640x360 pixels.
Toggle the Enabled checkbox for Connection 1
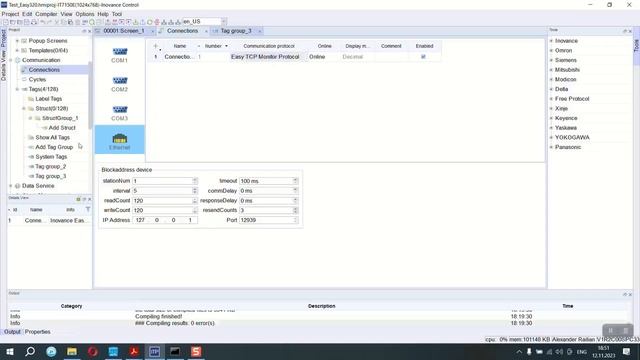[x=423, y=57]
